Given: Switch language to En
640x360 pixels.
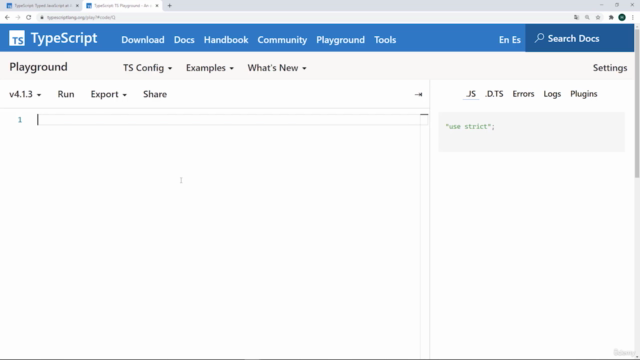Looking at the screenshot, I should pyautogui.click(x=504, y=40).
